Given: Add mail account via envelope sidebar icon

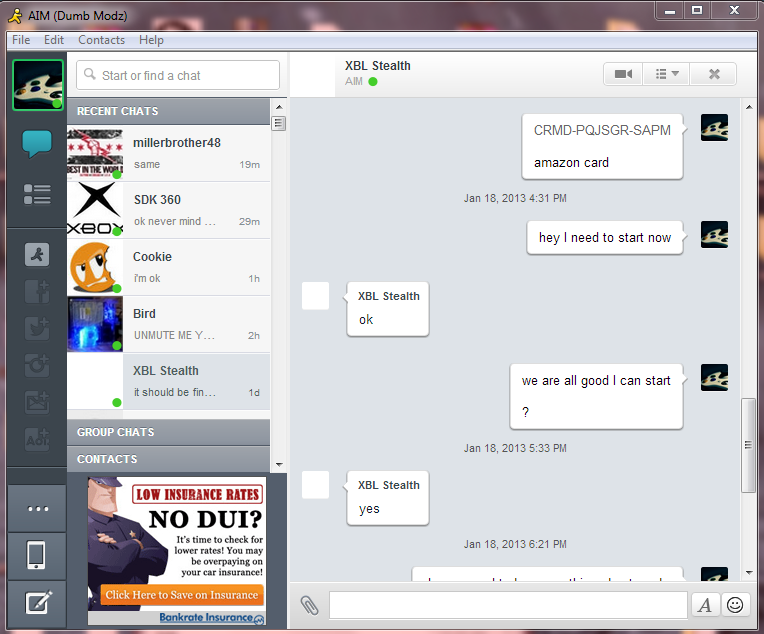Looking at the screenshot, I should (37, 403).
